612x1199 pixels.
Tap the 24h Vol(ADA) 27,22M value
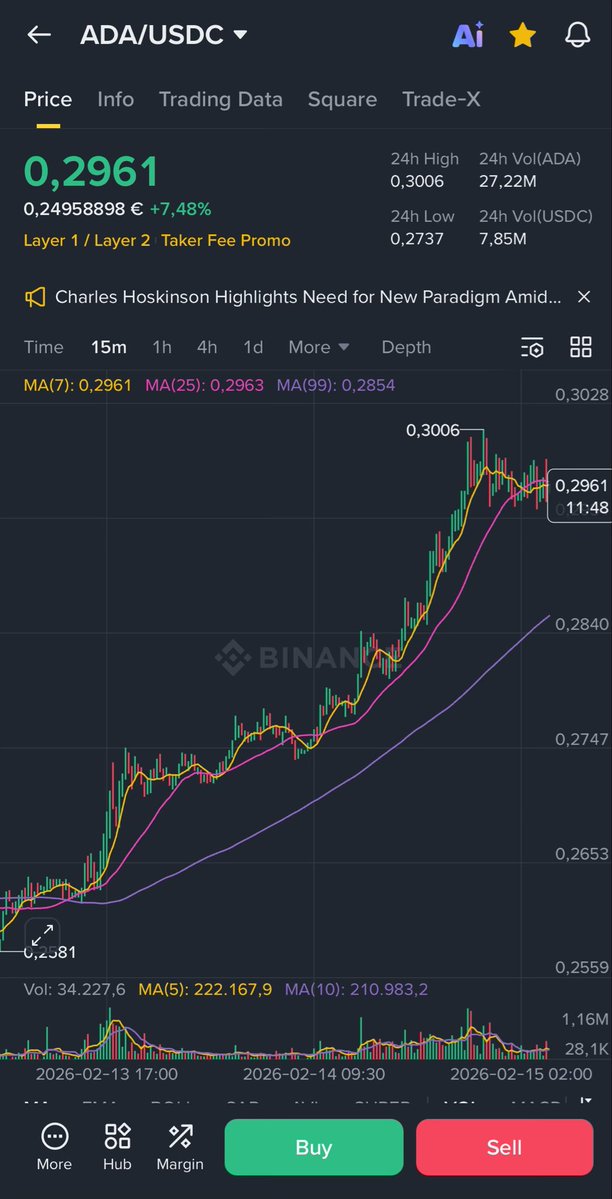(507, 182)
